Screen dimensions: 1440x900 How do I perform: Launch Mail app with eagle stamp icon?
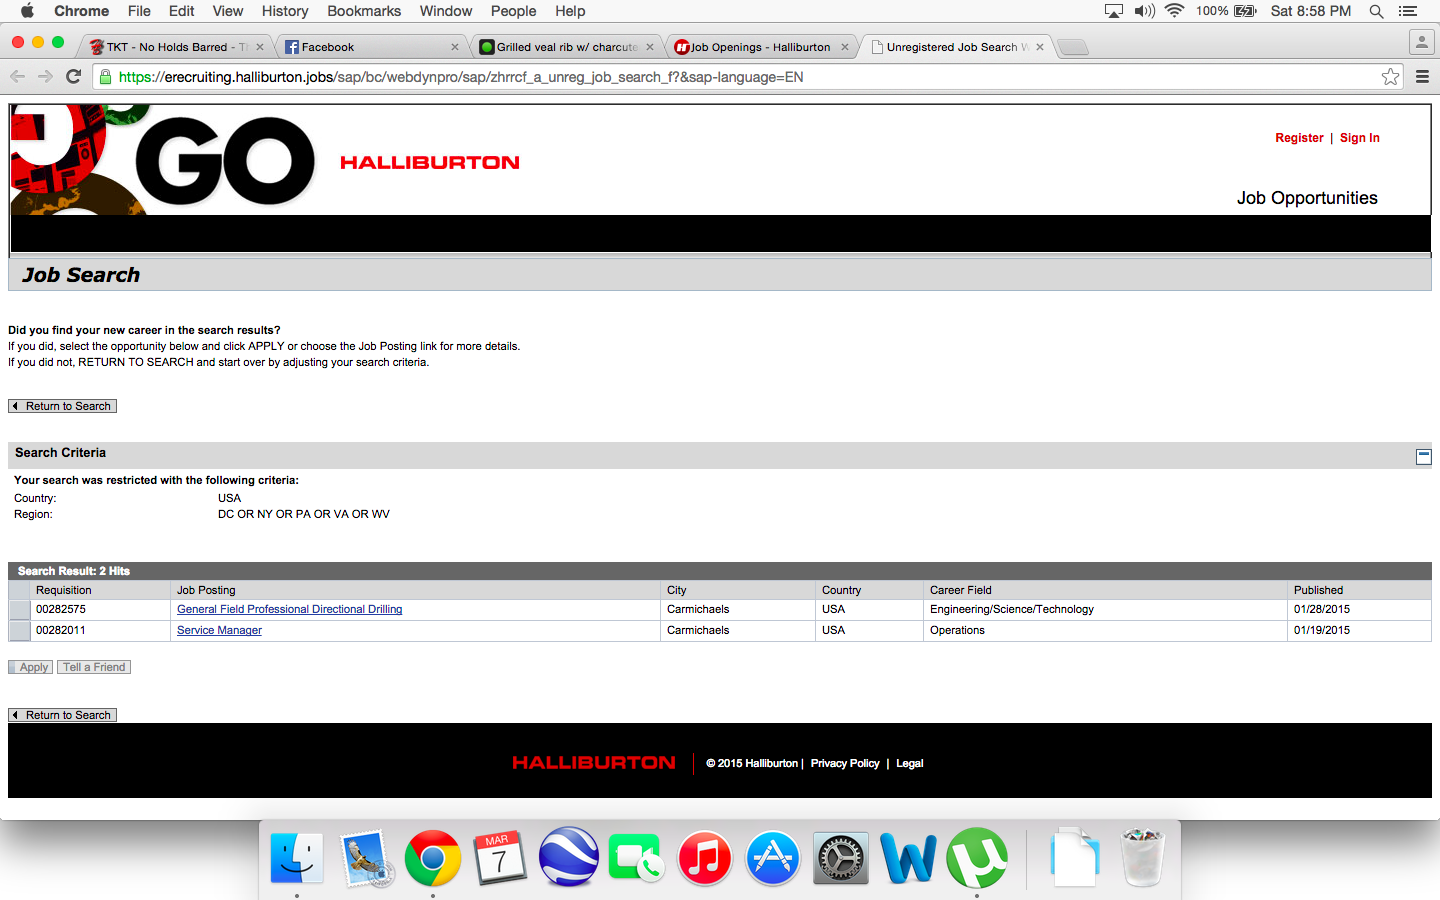click(x=366, y=858)
